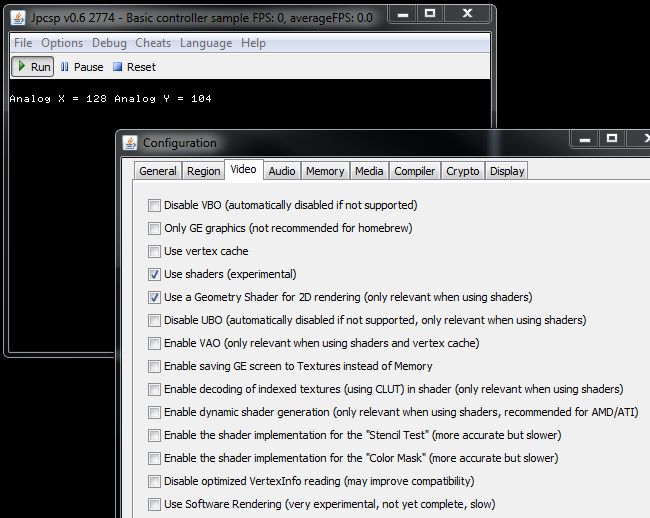Click the Run button in toolbar
This screenshot has height=518, width=650.
click(x=32, y=67)
